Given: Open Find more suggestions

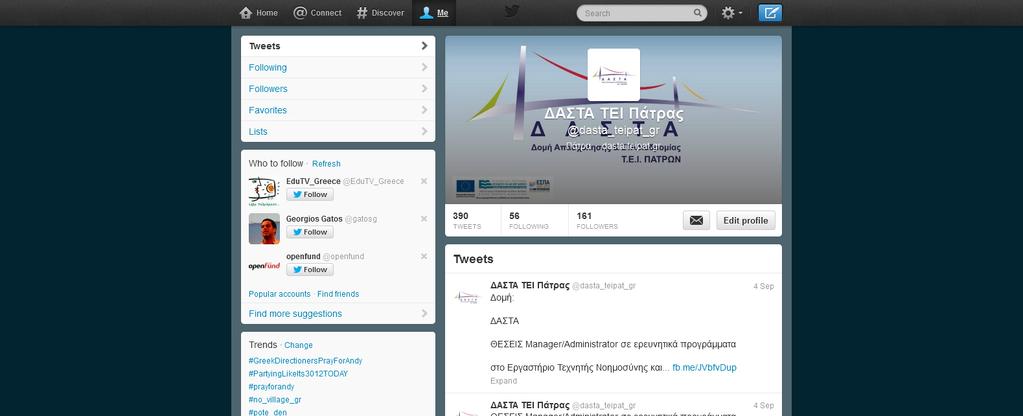Looking at the screenshot, I should (x=338, y=314).
